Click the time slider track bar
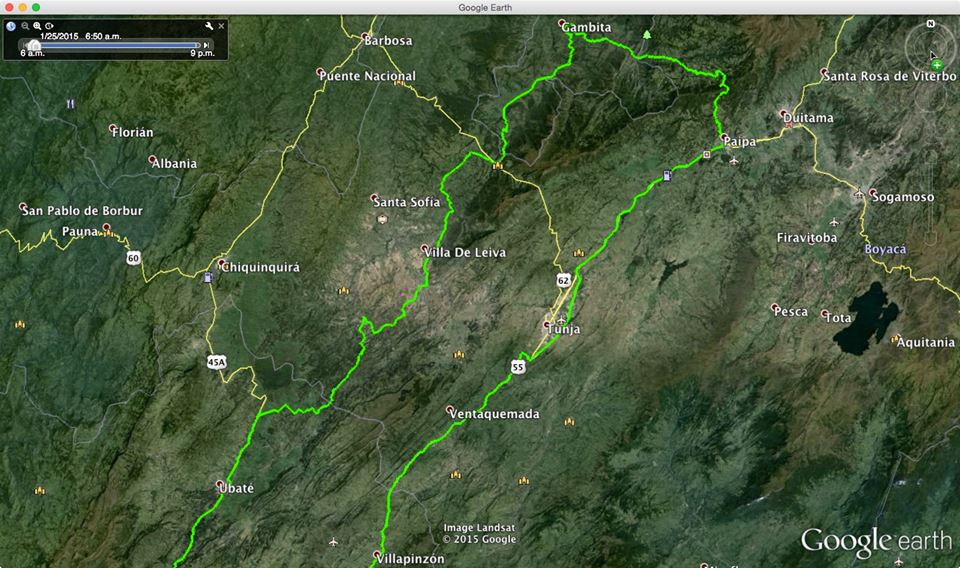The height and width of the screenshot is (568, 960). (x=120, y=45)
